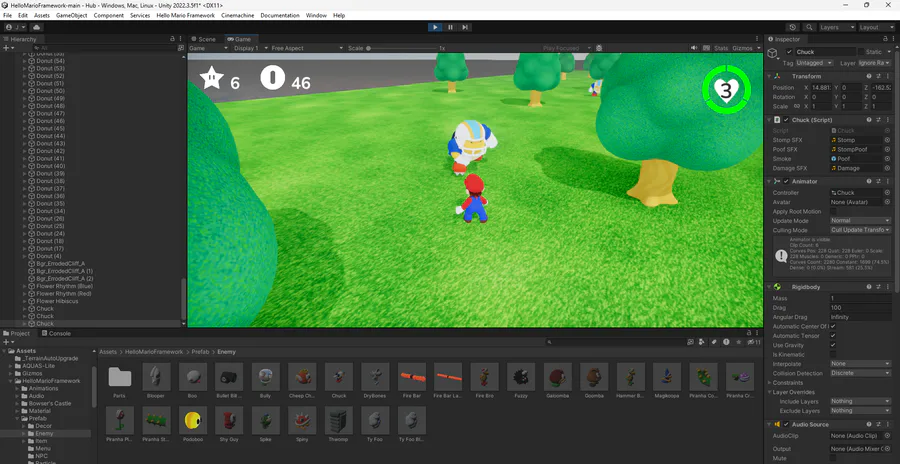Enable Apply Root Motion checkbox
Image resolution: width=900 pixels, height=464 pixels.
(833, 211)
